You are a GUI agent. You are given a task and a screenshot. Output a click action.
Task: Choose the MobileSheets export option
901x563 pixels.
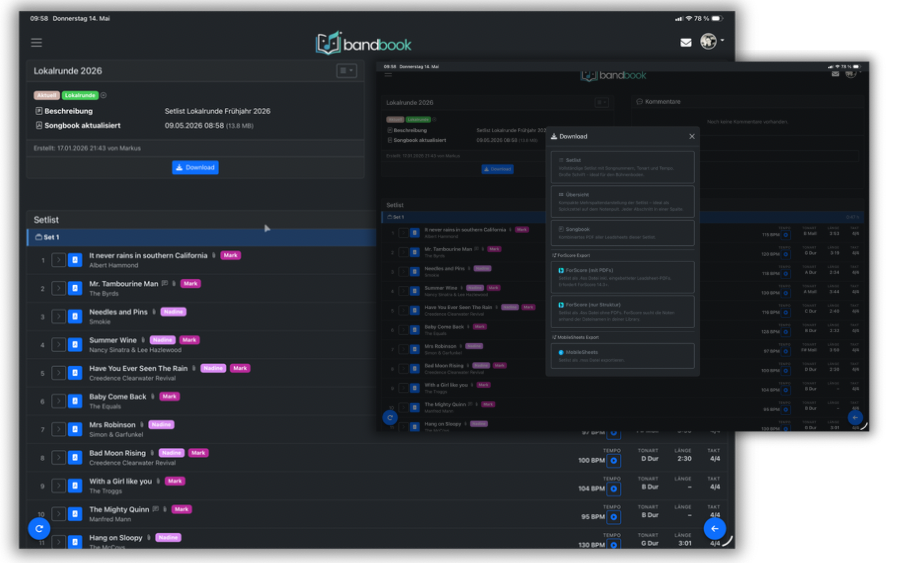(x=622, y=356)
